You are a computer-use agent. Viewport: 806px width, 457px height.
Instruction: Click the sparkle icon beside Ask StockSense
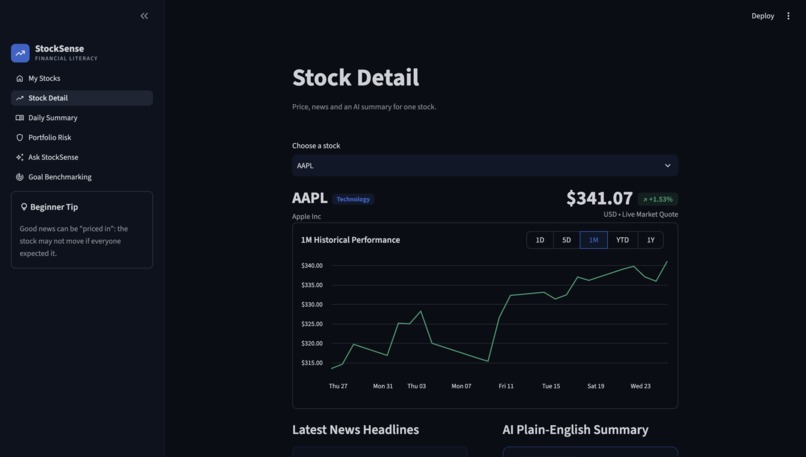click(20, 157)
